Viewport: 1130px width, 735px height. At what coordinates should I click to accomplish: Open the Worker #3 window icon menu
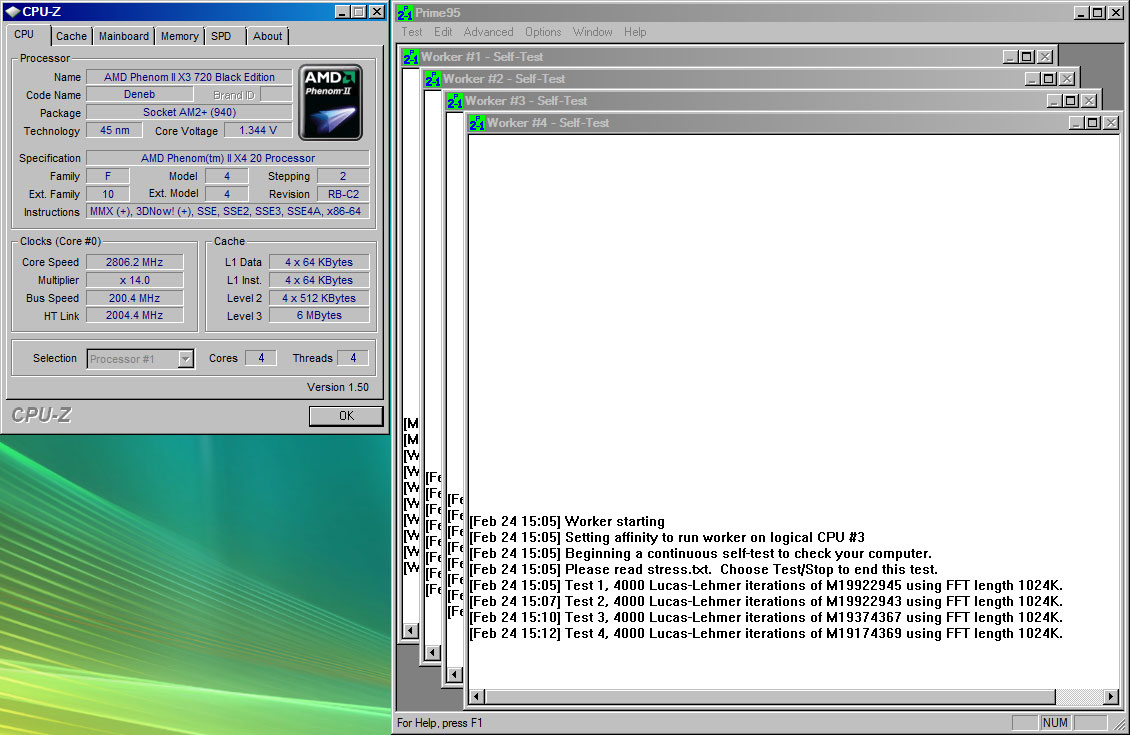(455, 102)
